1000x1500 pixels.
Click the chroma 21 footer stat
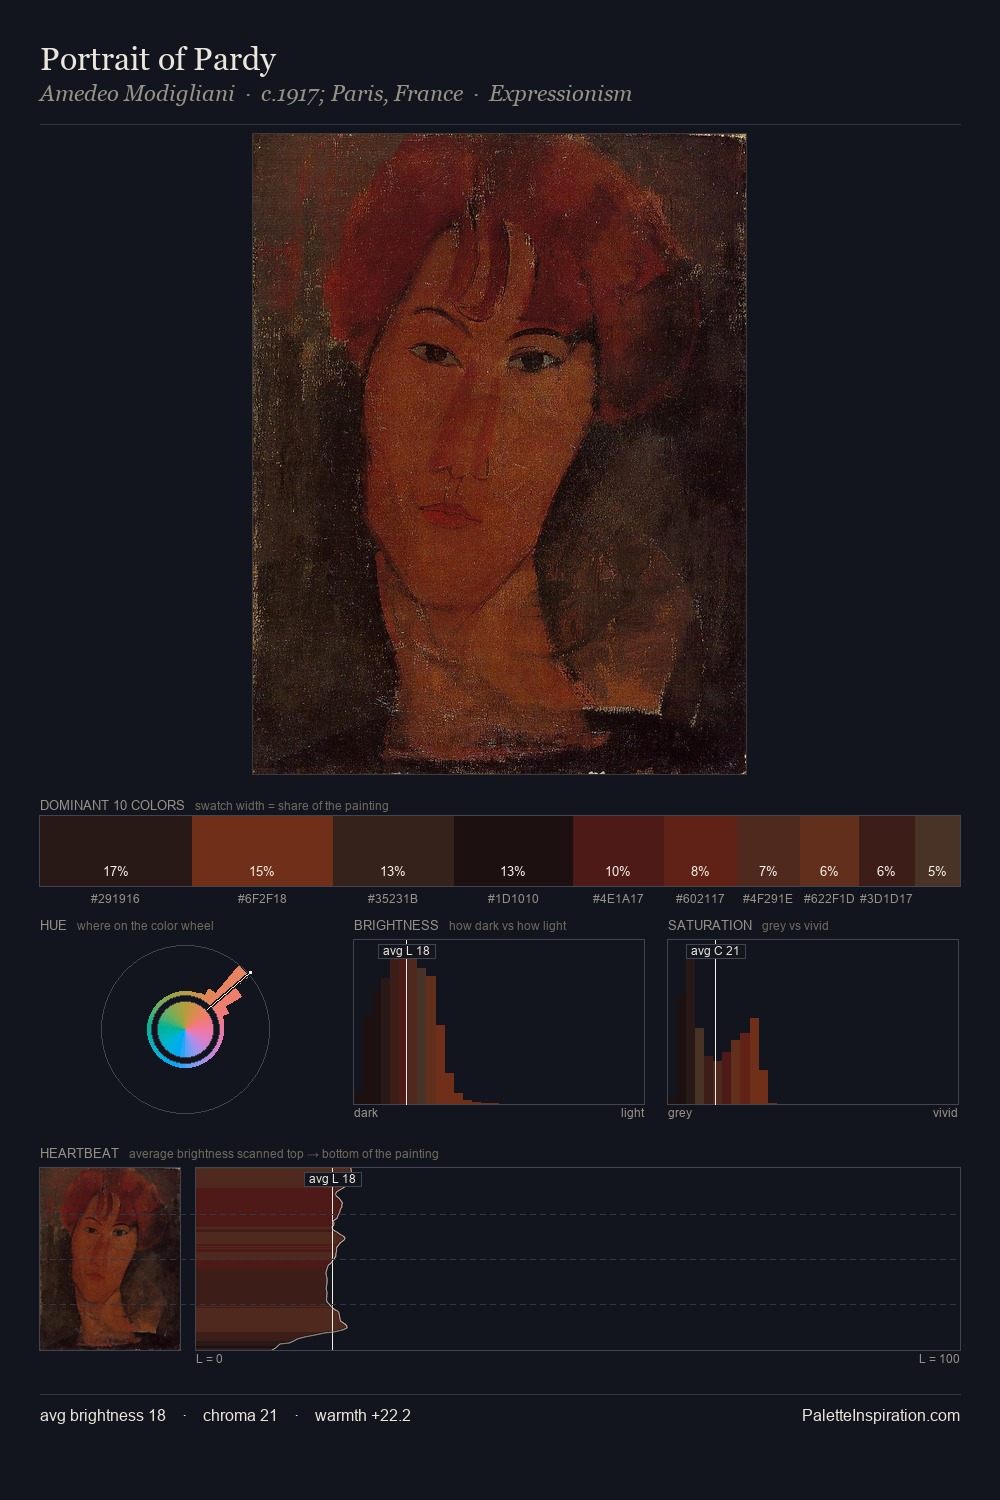coord(240,1416)
